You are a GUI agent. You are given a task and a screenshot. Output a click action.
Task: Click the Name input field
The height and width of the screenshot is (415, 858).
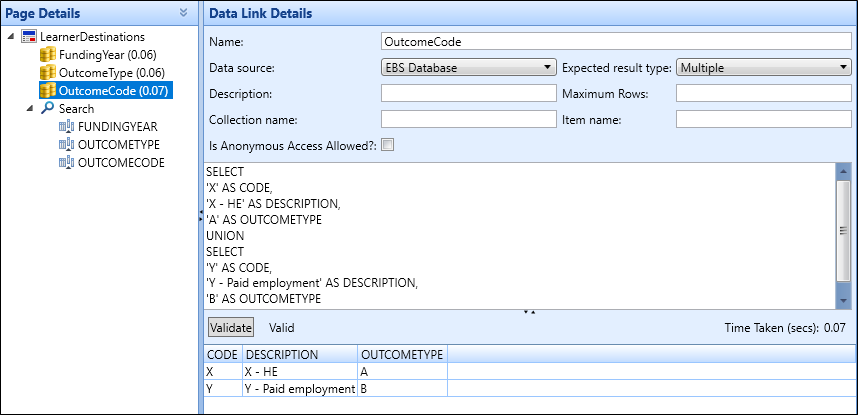(616, 42)
